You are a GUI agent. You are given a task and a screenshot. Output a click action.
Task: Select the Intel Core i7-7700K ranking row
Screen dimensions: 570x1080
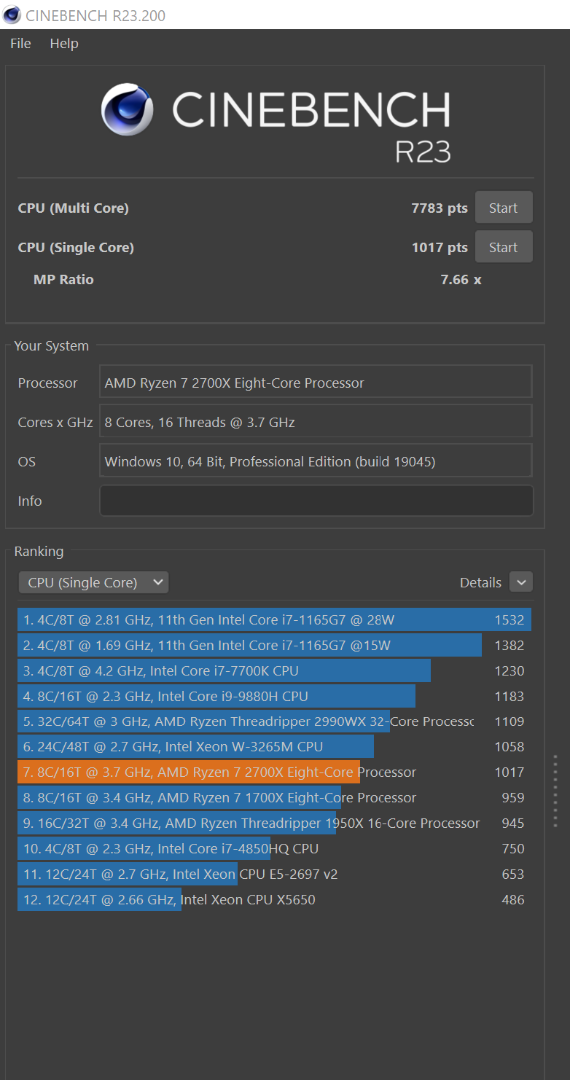[274, 671]
